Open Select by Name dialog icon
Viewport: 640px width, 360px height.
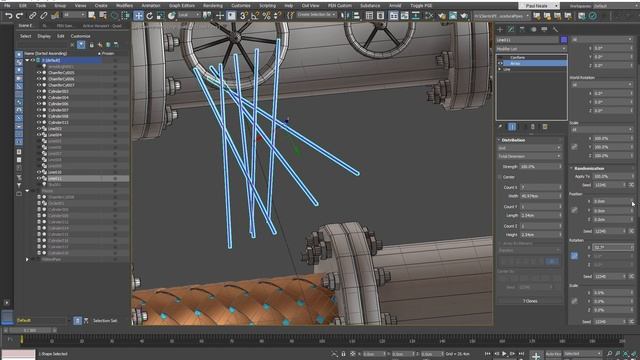click(103, 16)
